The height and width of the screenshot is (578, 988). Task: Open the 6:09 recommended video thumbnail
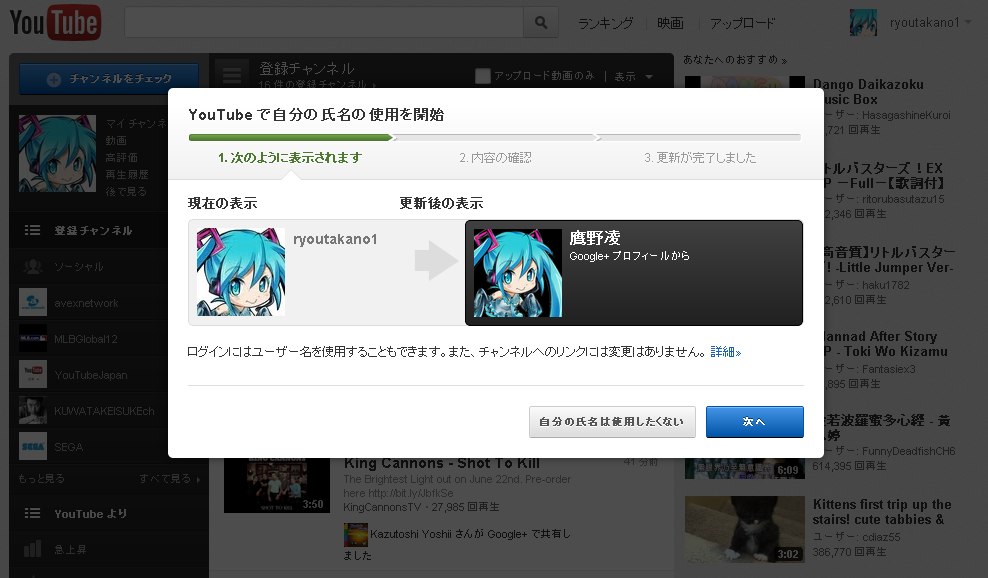745,468
